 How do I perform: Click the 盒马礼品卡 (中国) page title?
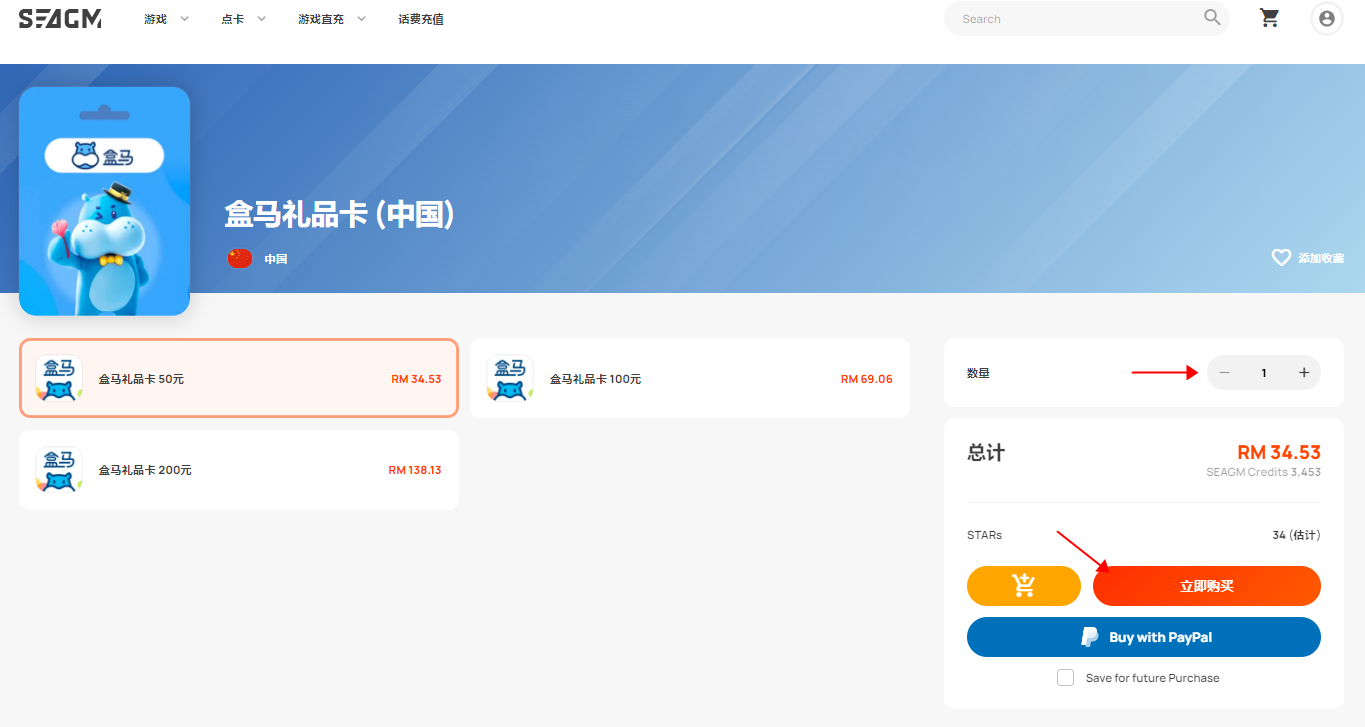click(x=339, y=213)
